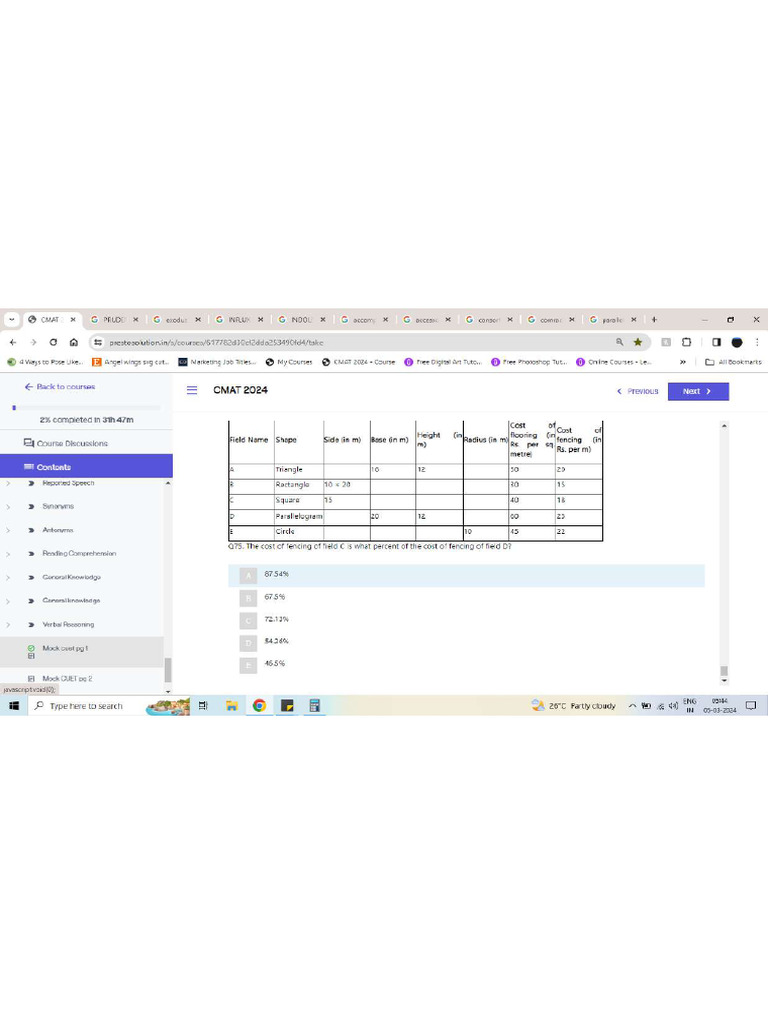This screenshot has height=1024, width=768.
Task: Open Chrome three-dot menu
Action: (x=757, y=342)
